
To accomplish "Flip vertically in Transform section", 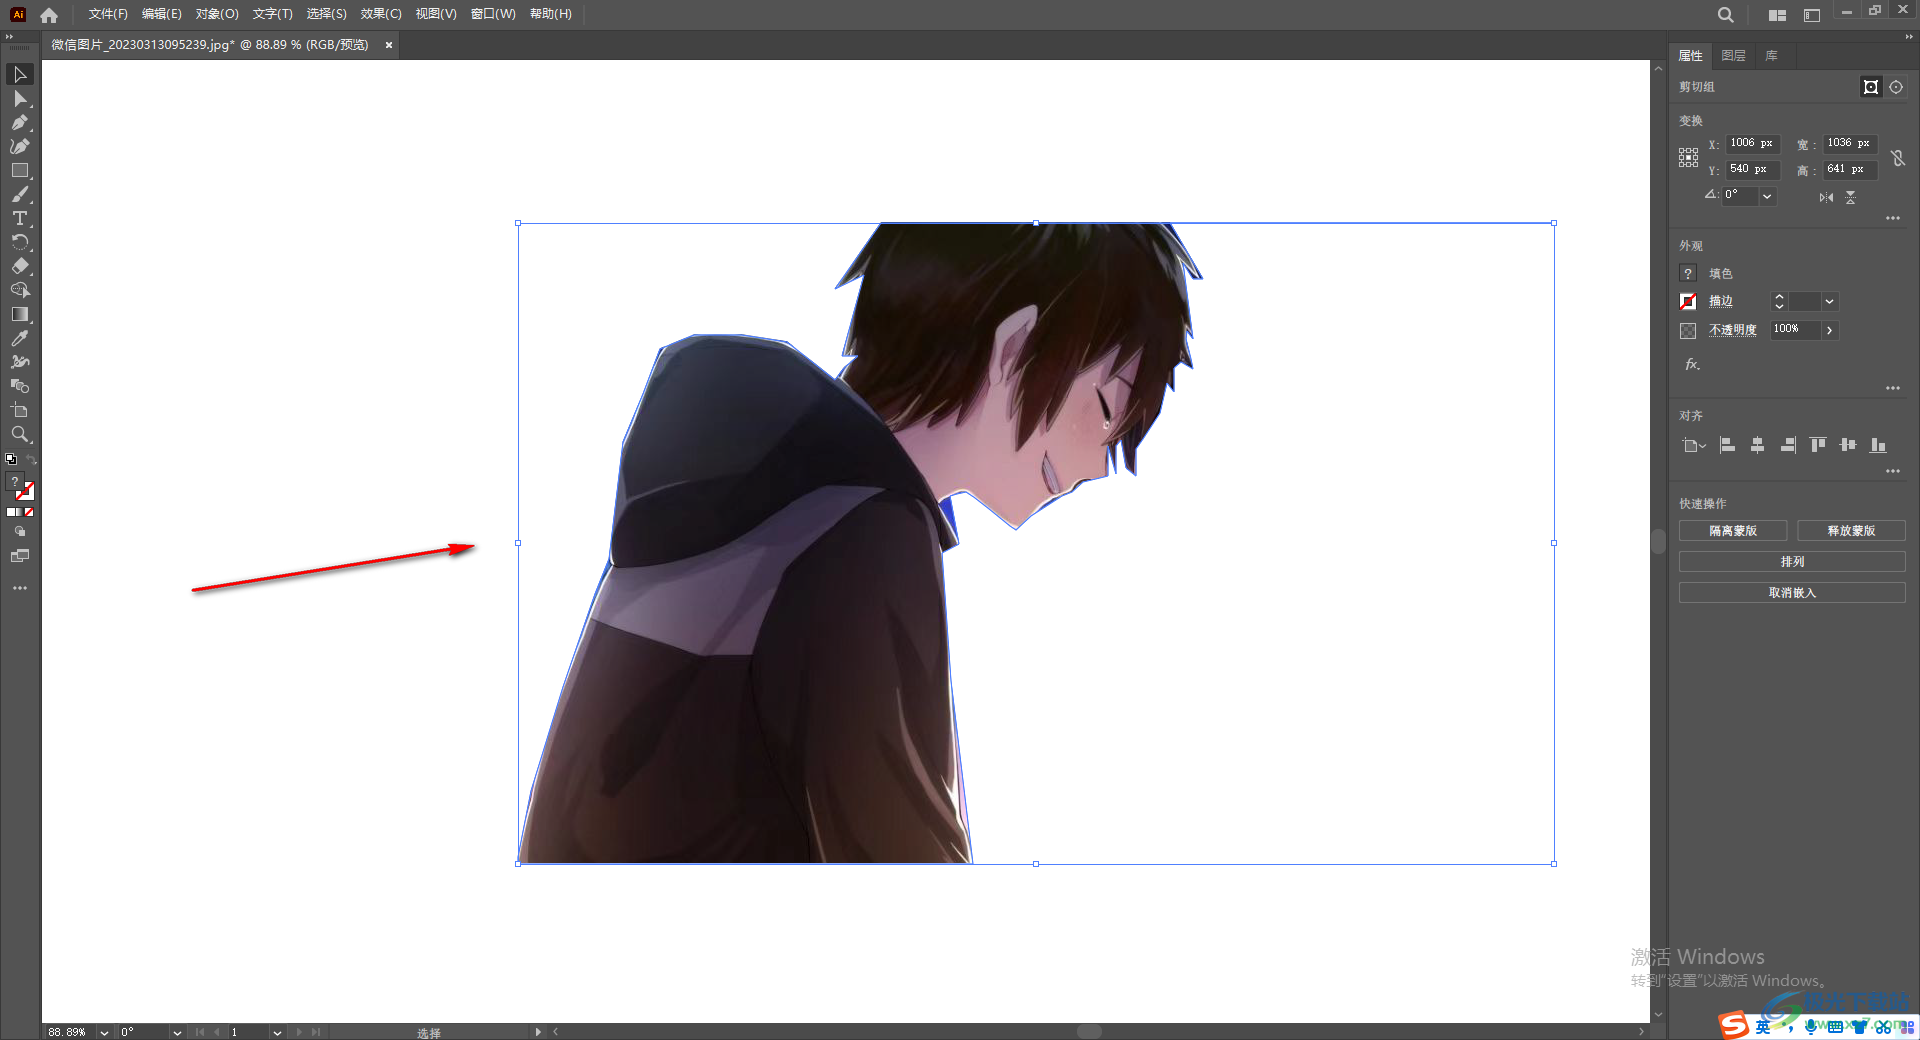I will pyautogui.click(x=1850, y=197).
